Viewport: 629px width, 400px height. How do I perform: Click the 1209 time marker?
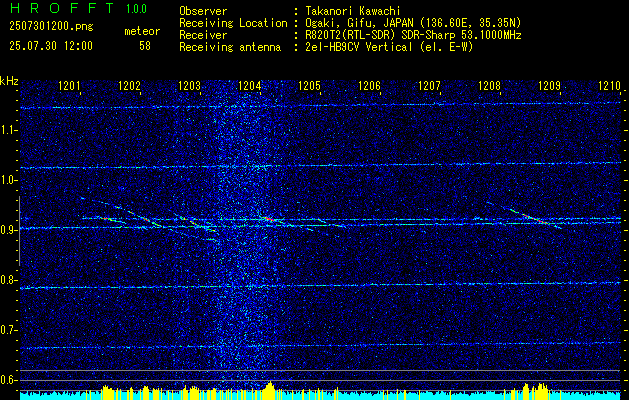point(550,86)
